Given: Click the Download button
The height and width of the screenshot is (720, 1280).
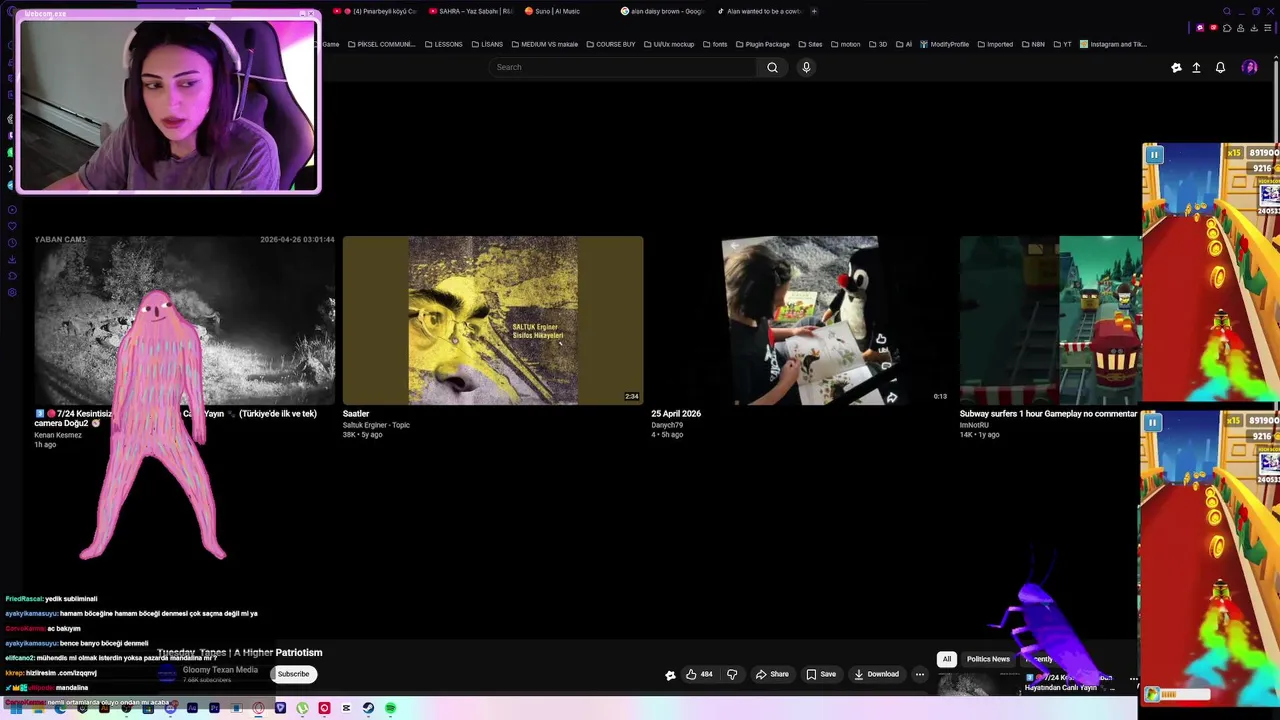Looking at the screenshot, I should 876,674.
